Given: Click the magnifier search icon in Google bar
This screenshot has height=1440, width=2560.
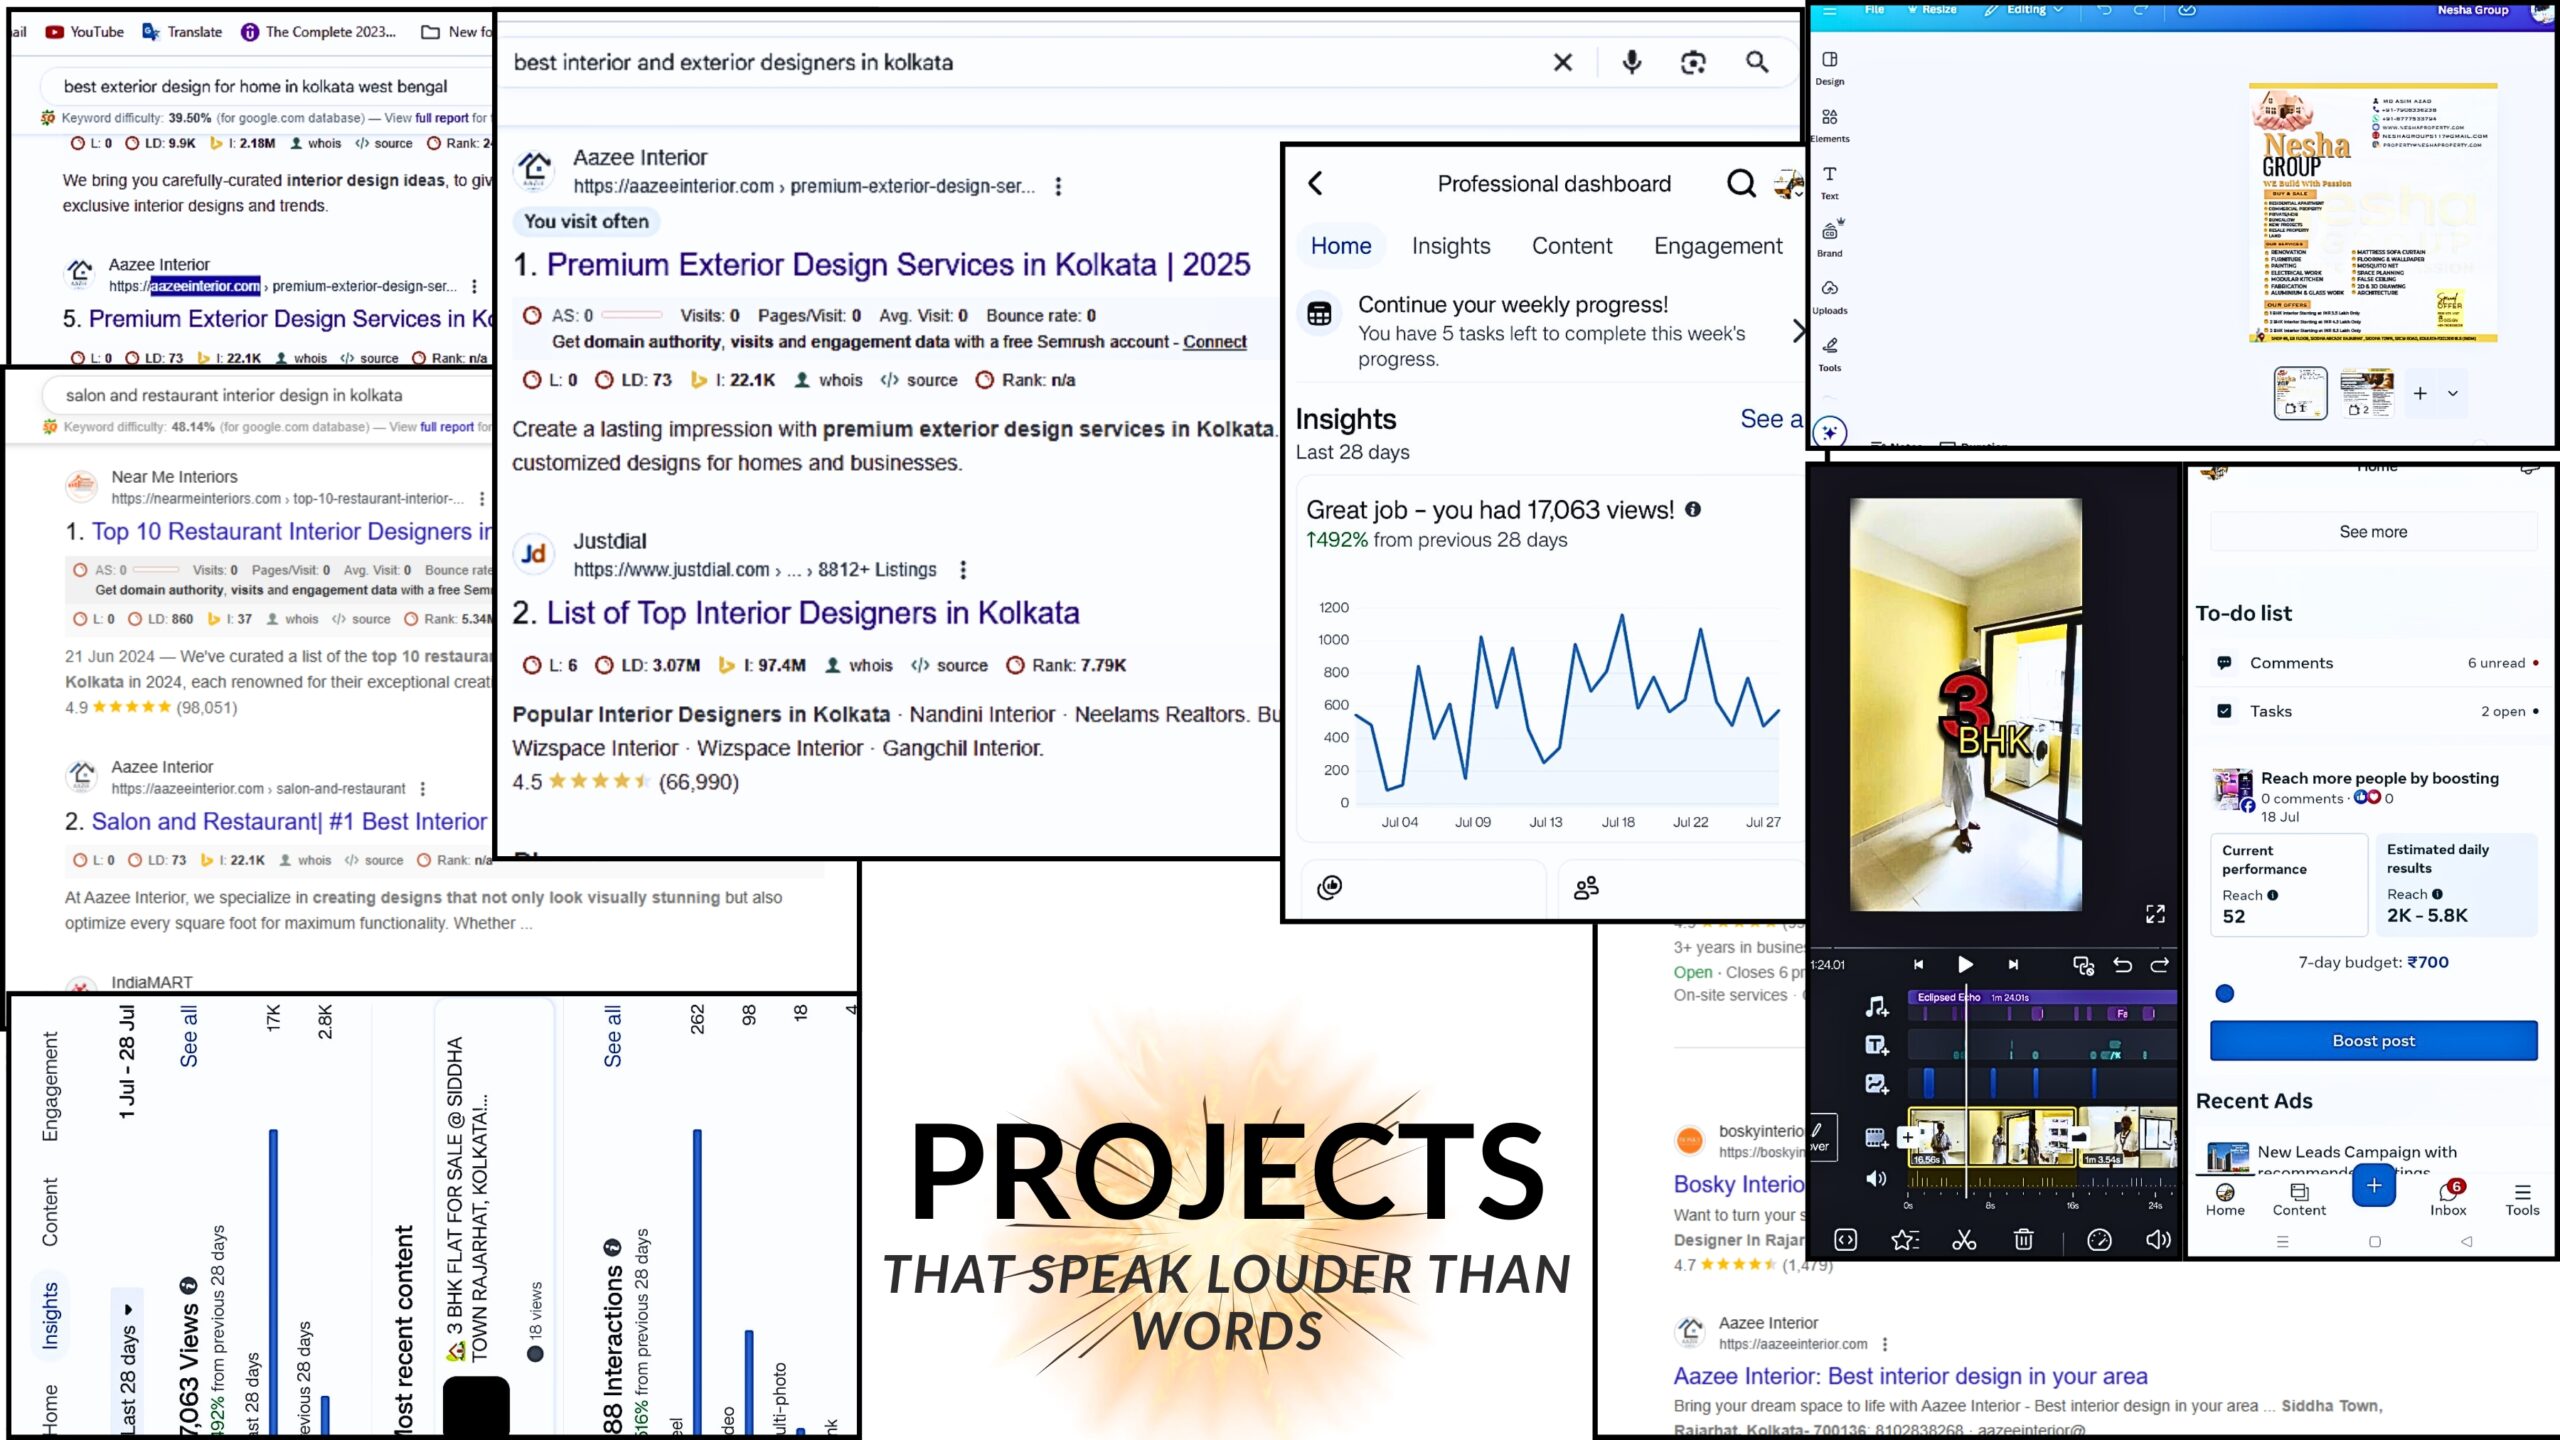Looking at the screenshot, I should point(1757,62).
